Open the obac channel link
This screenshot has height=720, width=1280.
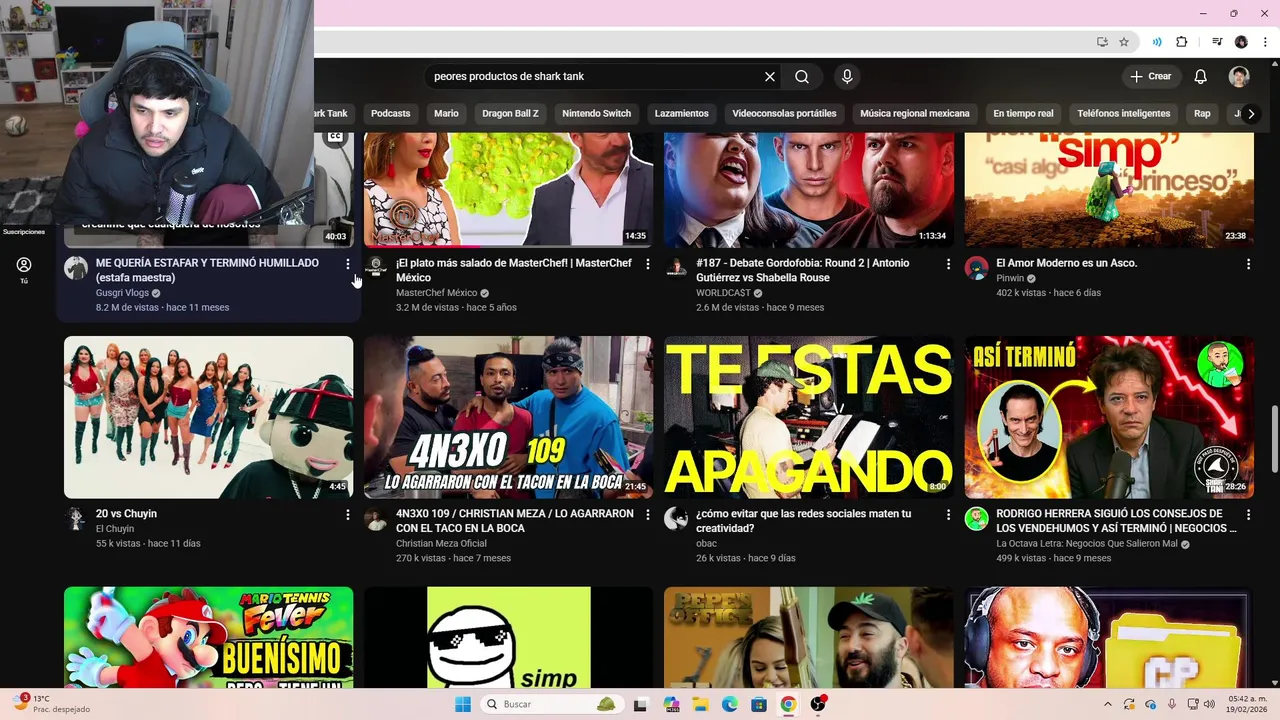tap(706, 544)
